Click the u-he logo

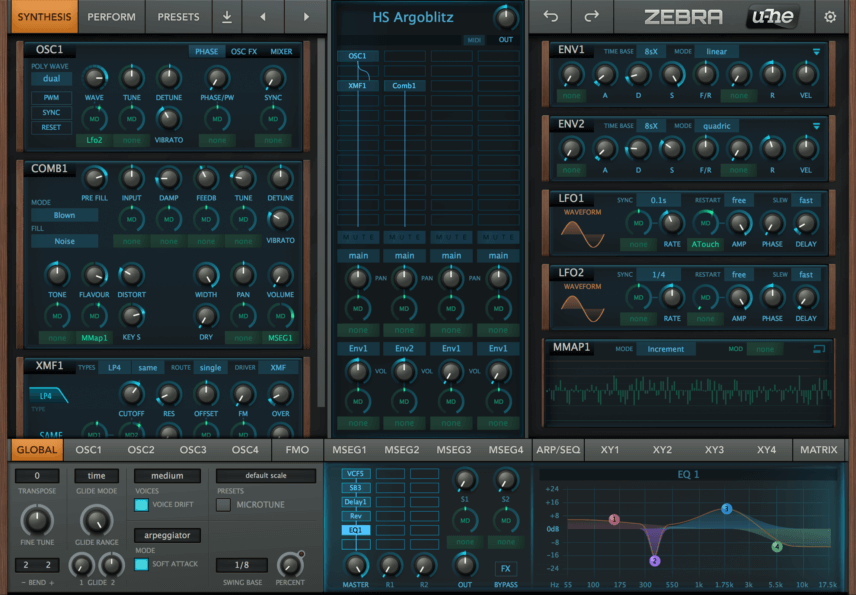(773, 16)
